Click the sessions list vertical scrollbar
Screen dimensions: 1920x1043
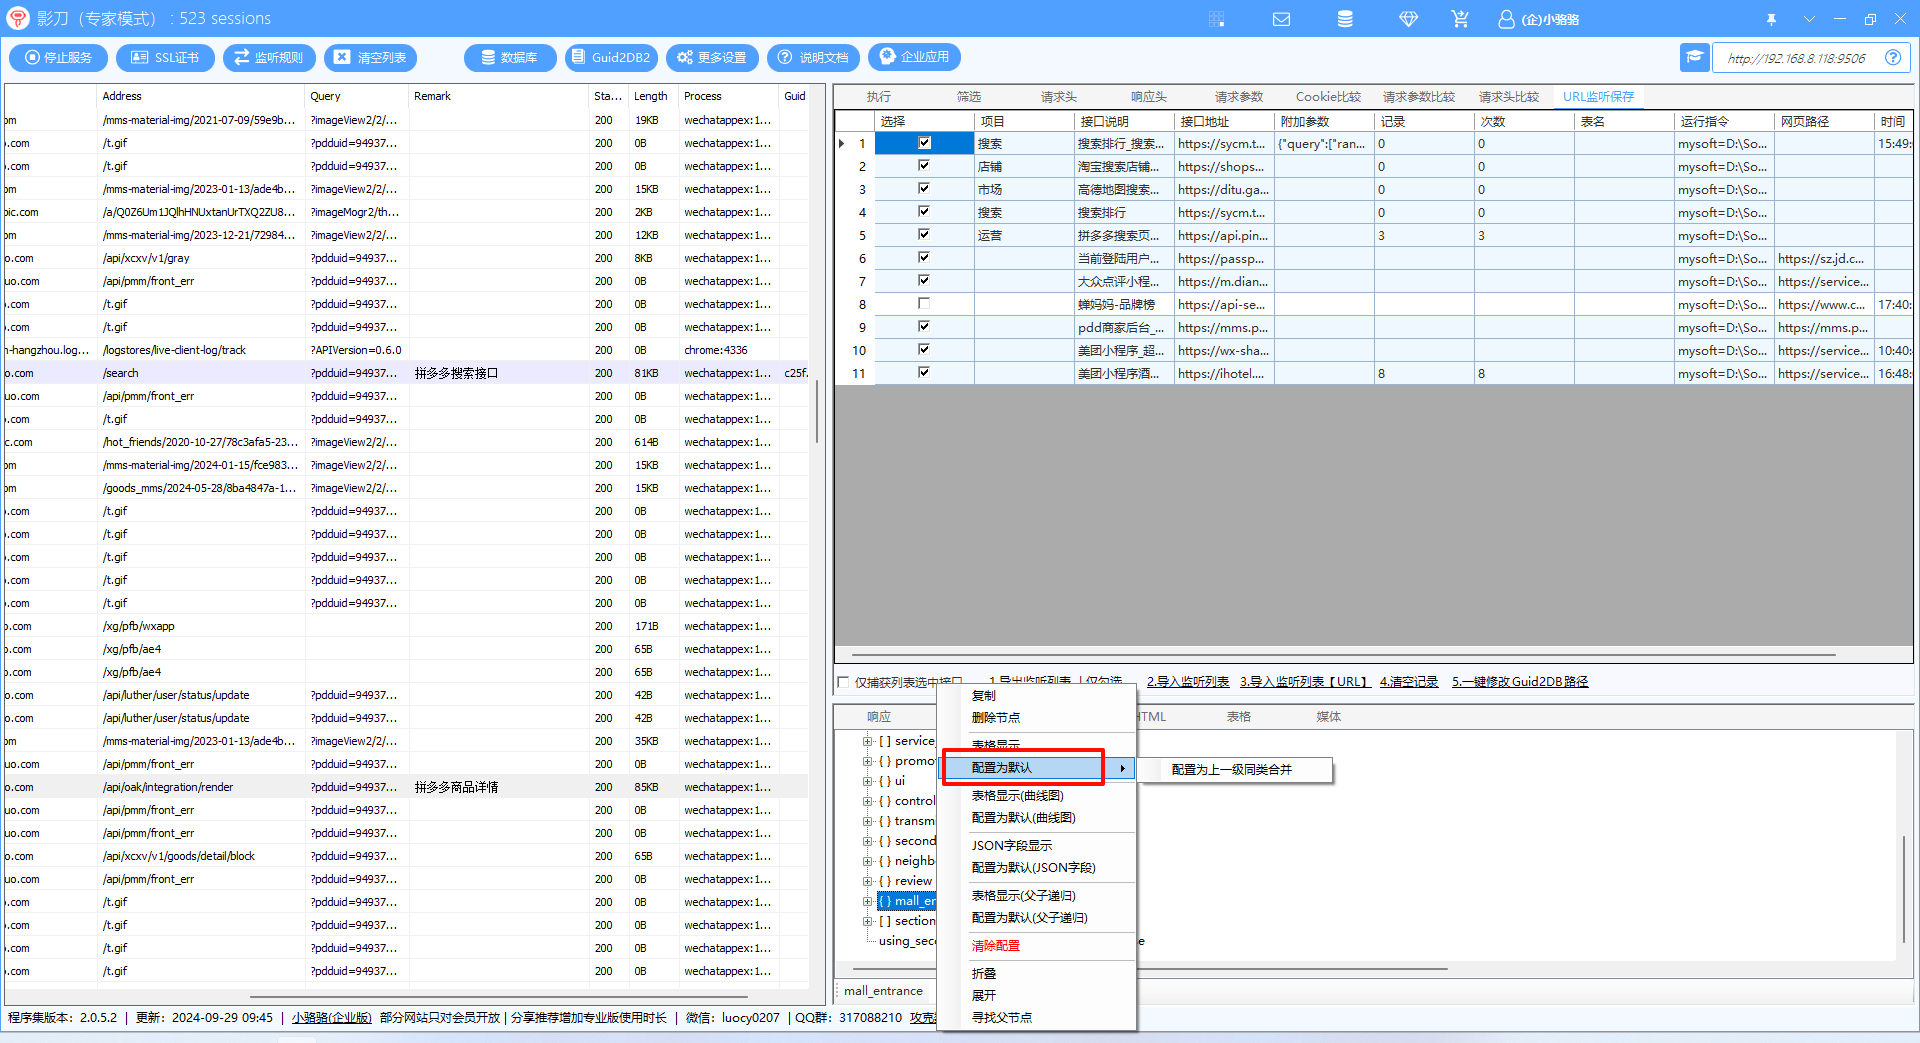point(817,410)
